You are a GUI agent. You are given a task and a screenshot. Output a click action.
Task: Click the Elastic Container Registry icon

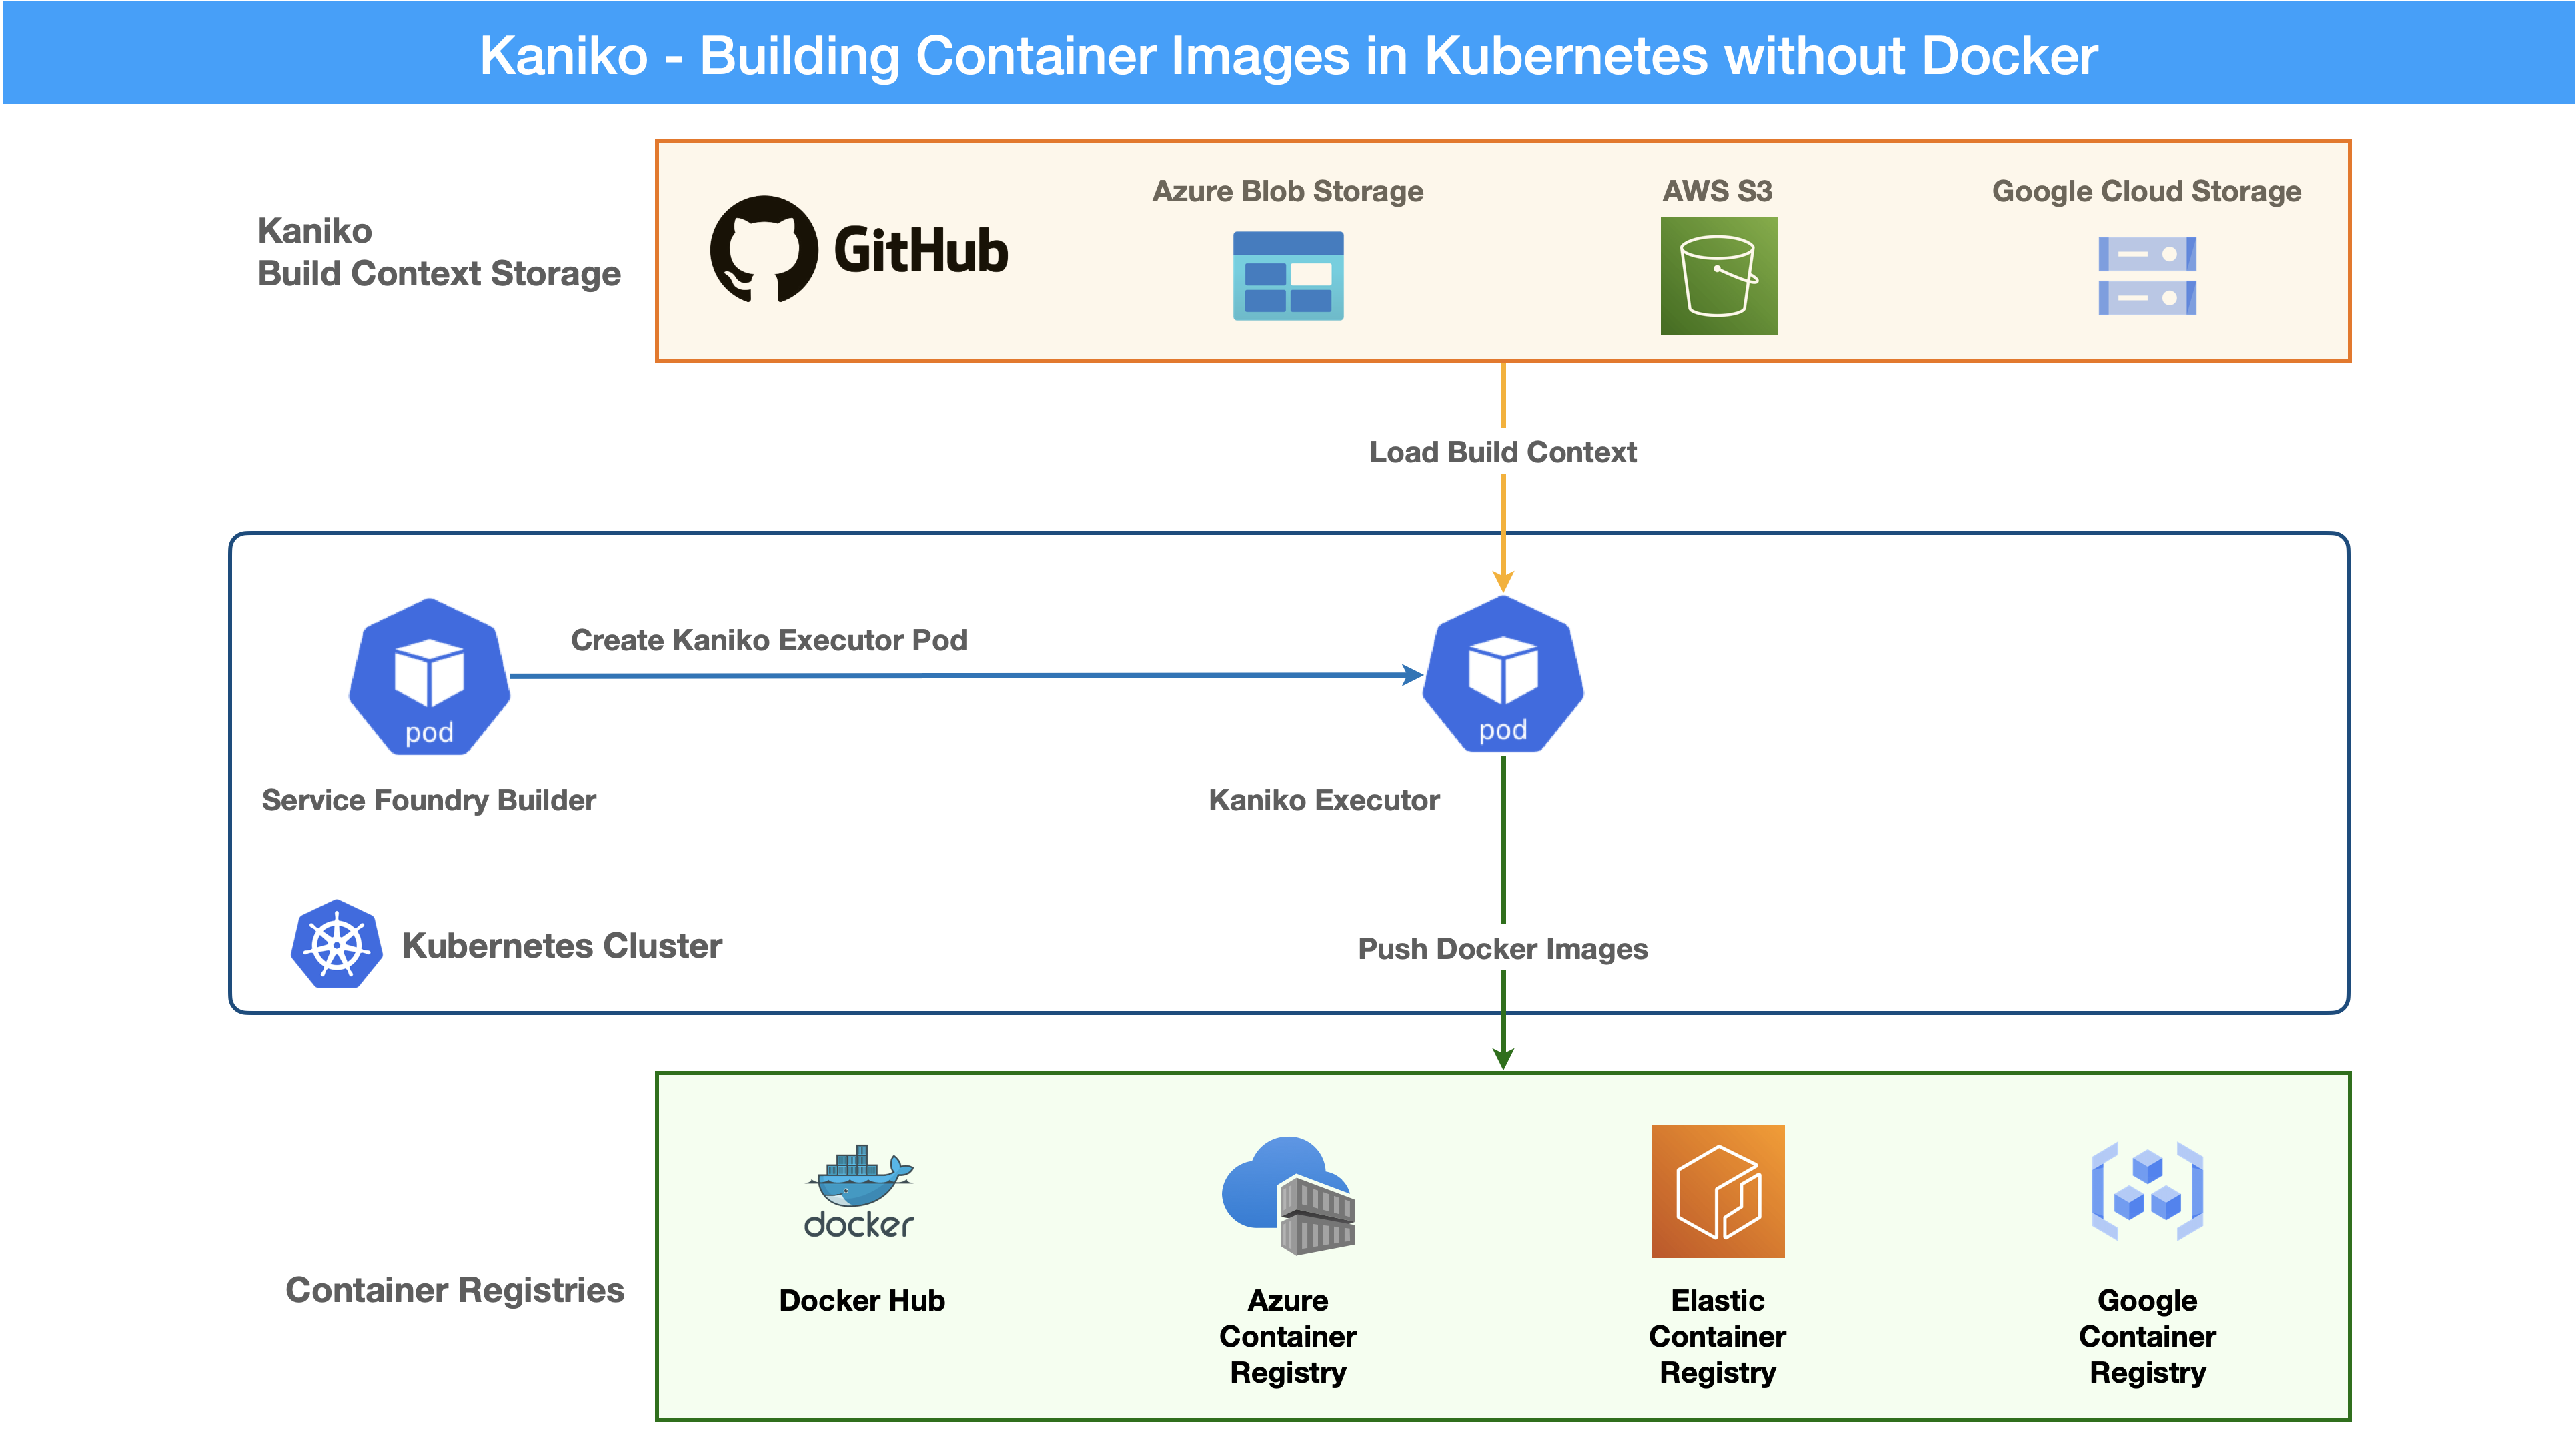(1718, 1191)
